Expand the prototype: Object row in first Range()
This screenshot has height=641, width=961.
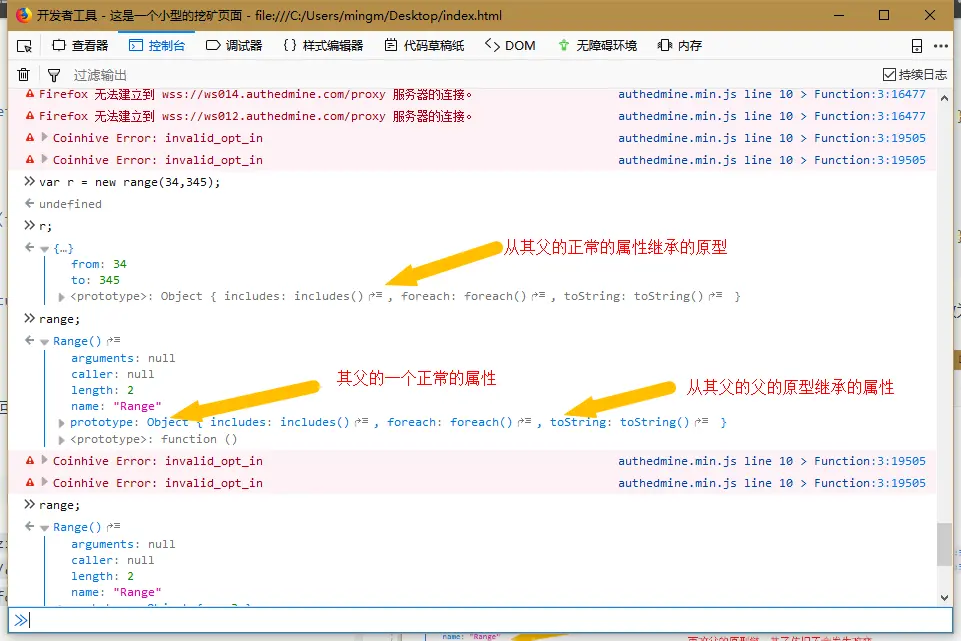[61, 423]
